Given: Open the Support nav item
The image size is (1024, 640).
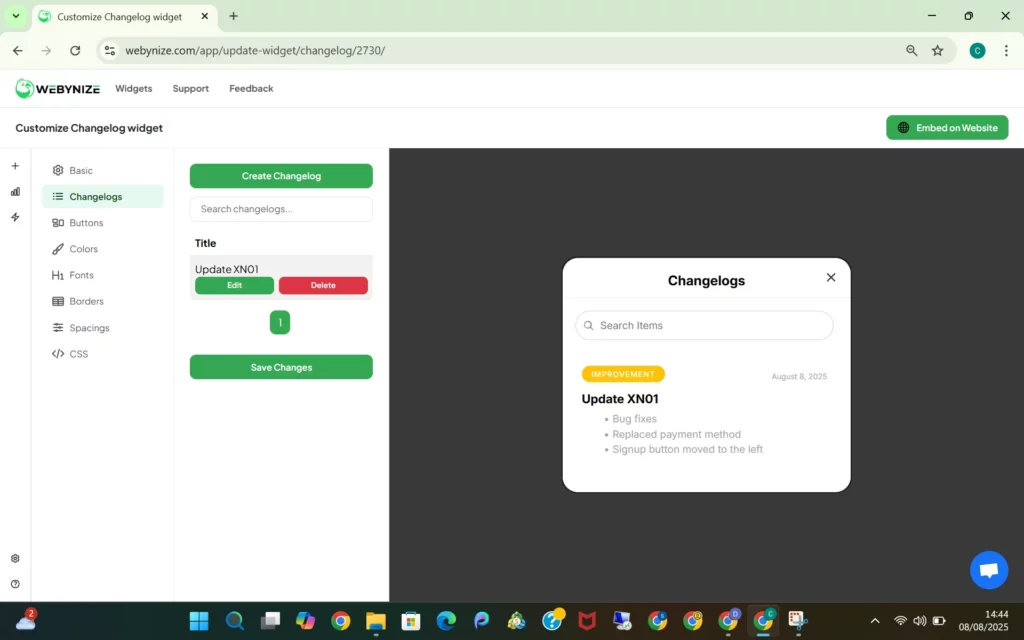Looking at the screenshot, I should tap(191, 88).
